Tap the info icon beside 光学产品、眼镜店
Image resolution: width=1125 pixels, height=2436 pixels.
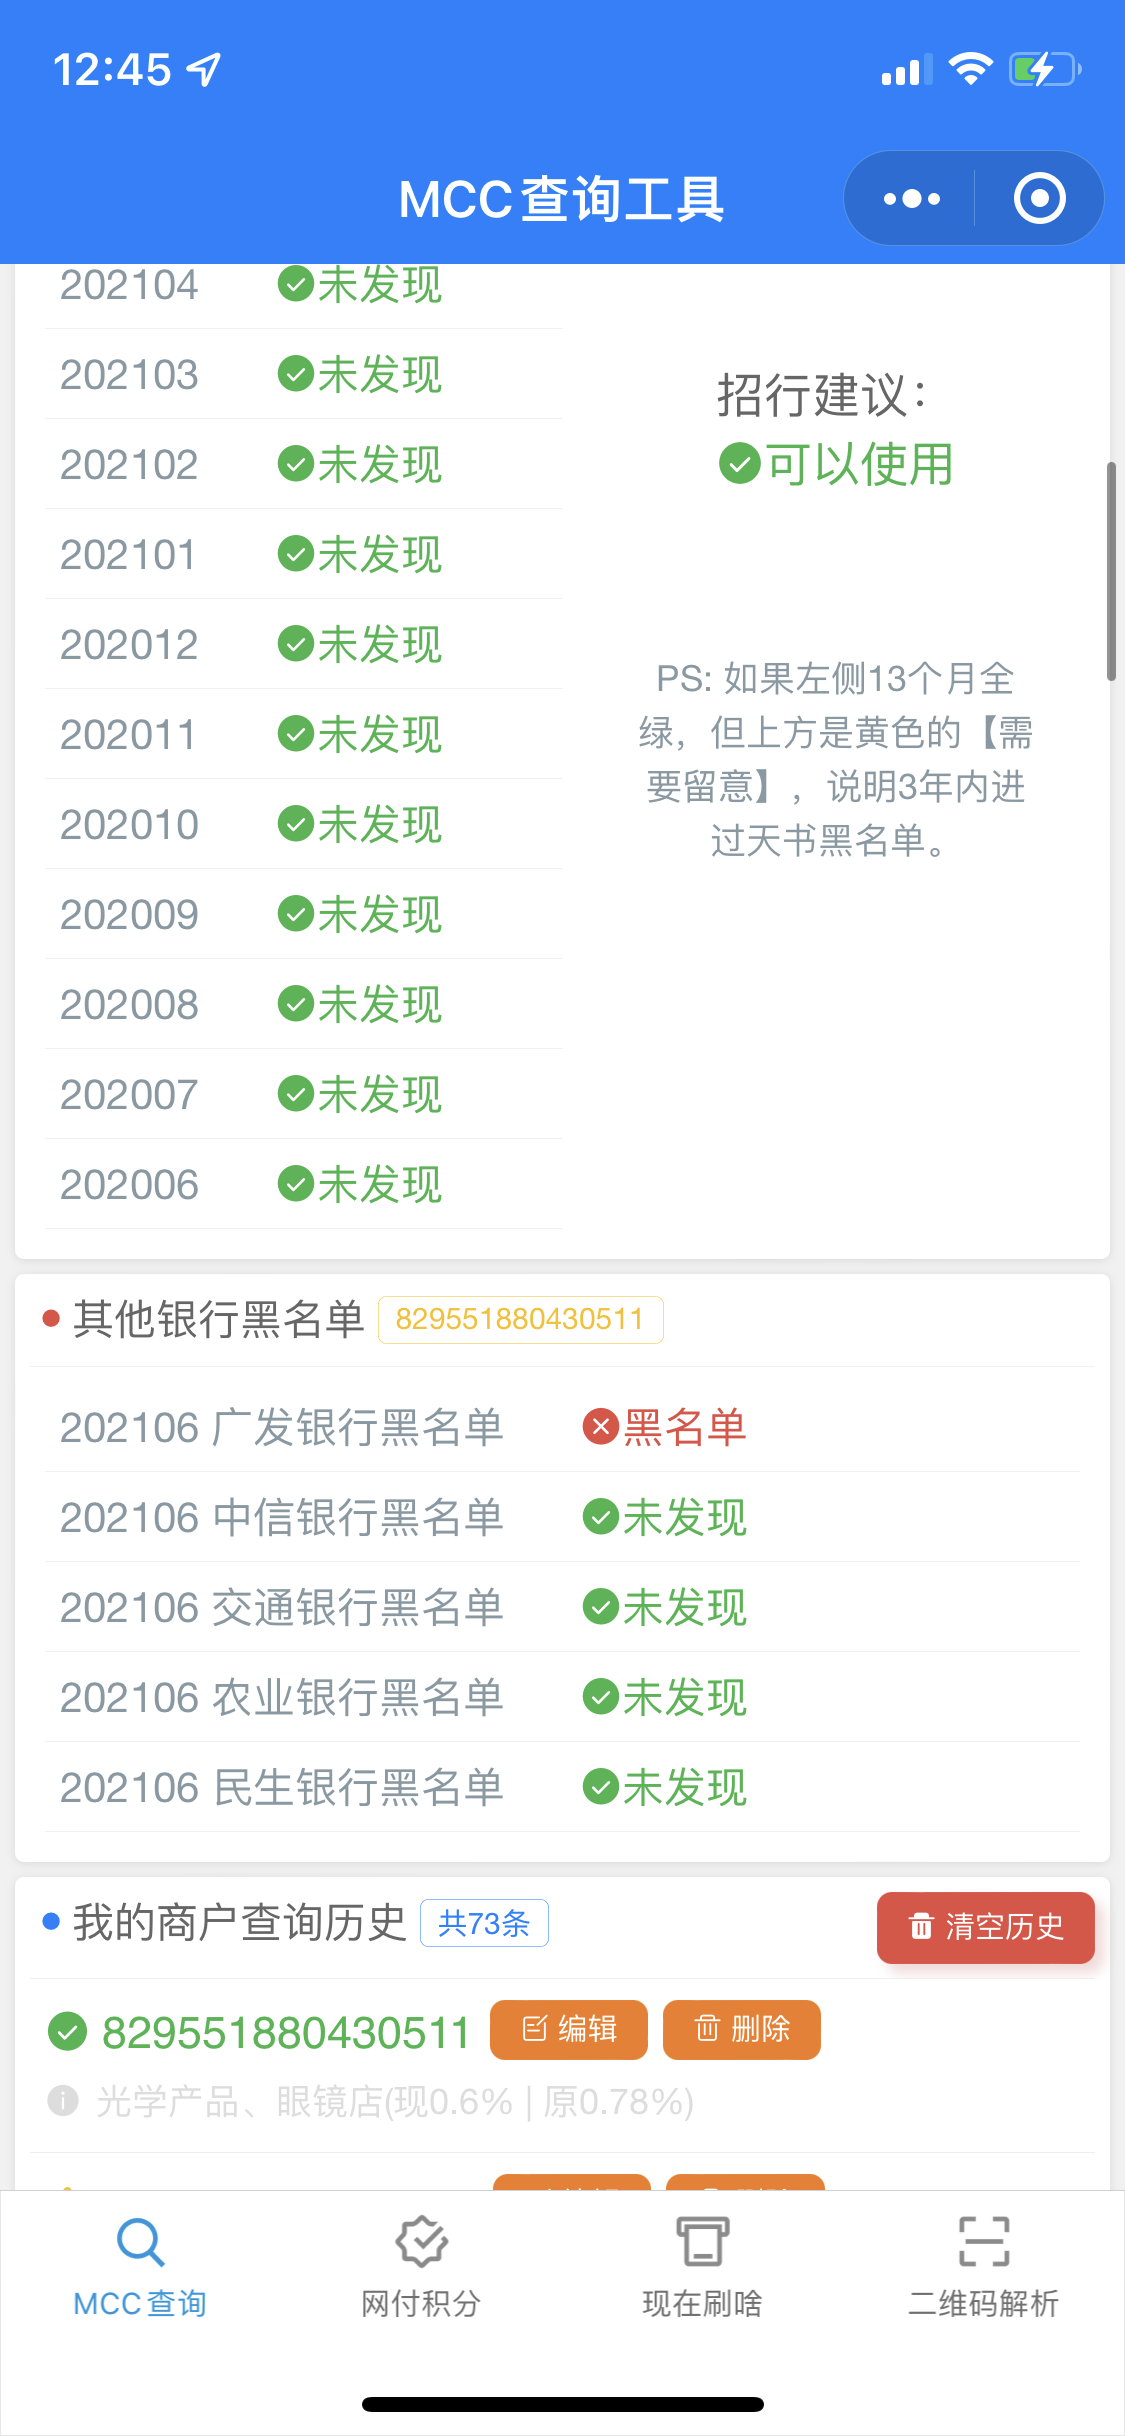click(63, 2100)
